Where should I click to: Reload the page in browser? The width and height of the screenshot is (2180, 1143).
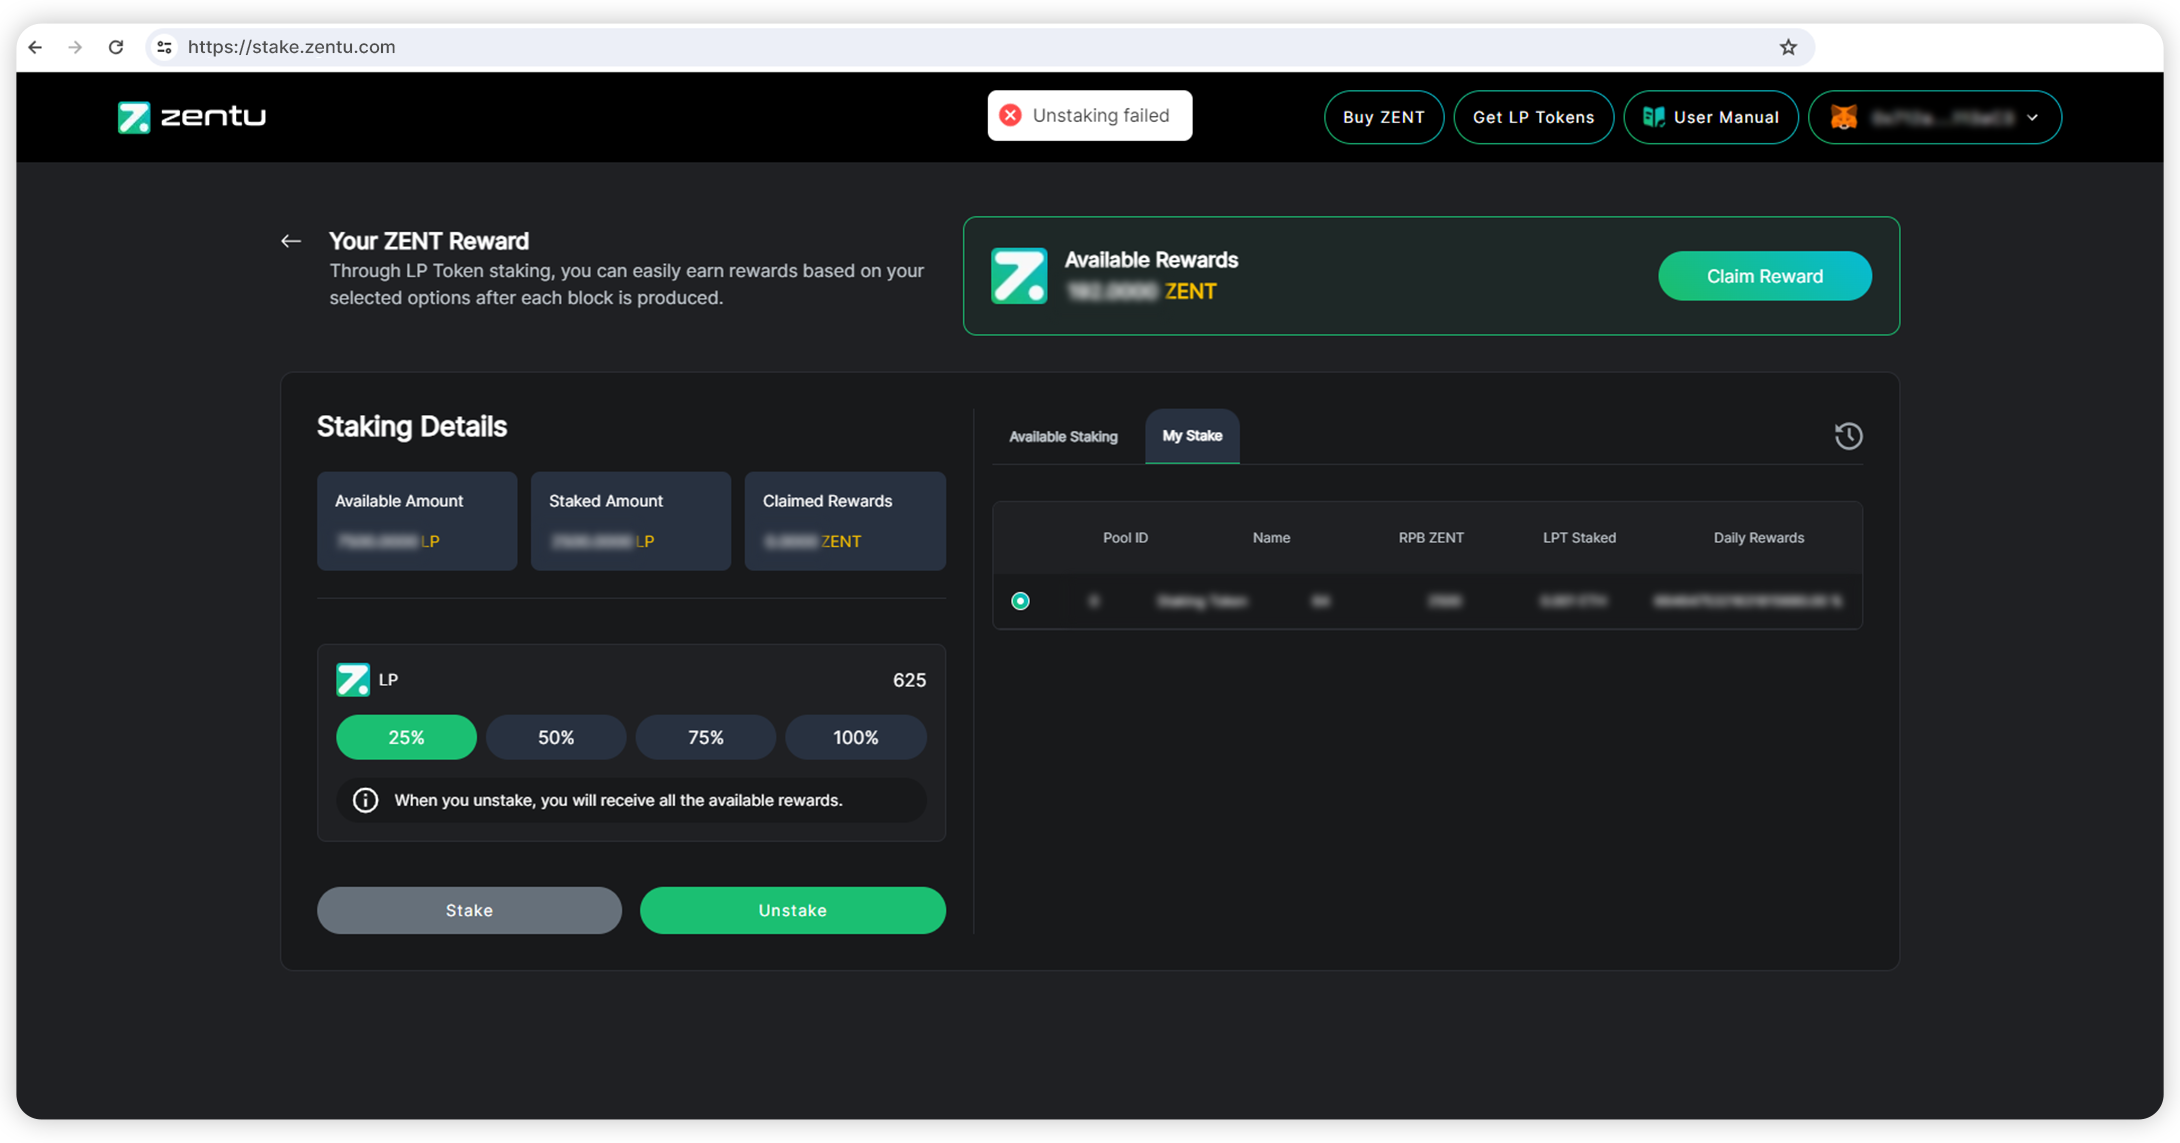tap(116, 47)
